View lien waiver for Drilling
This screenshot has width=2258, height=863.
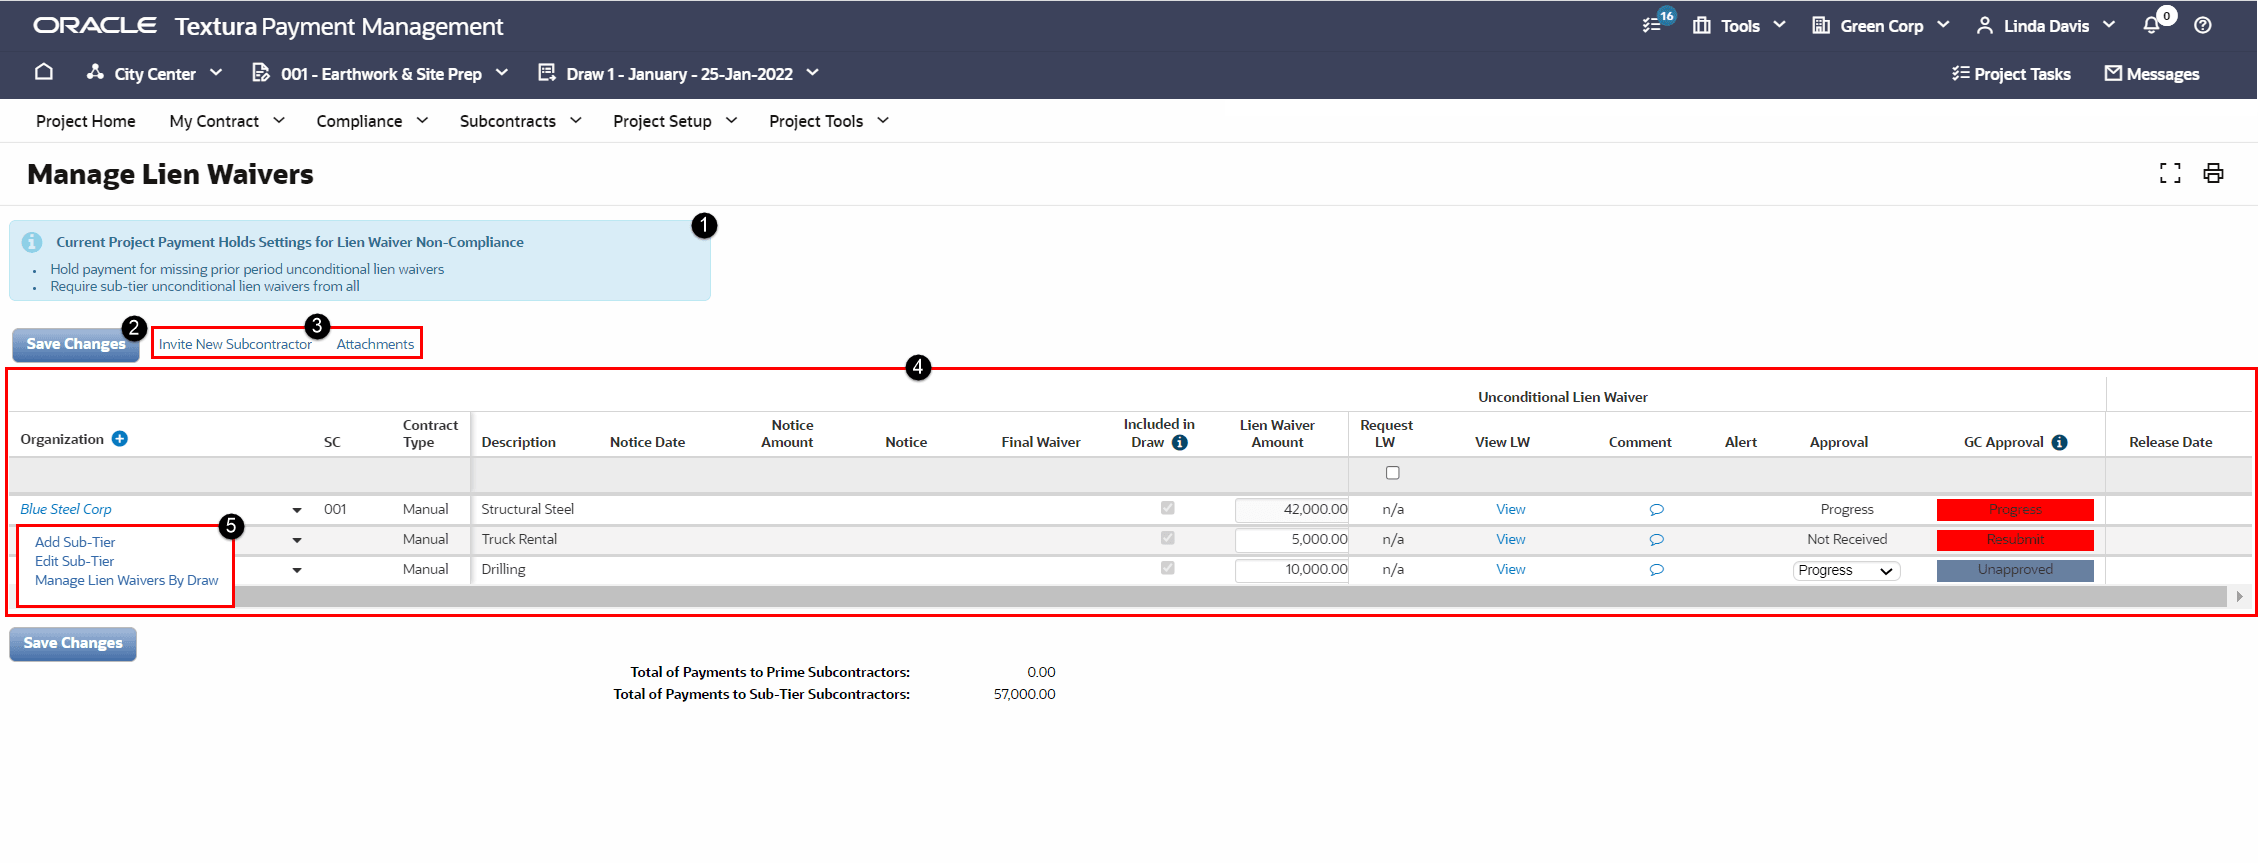click(x=1511, y=569)
